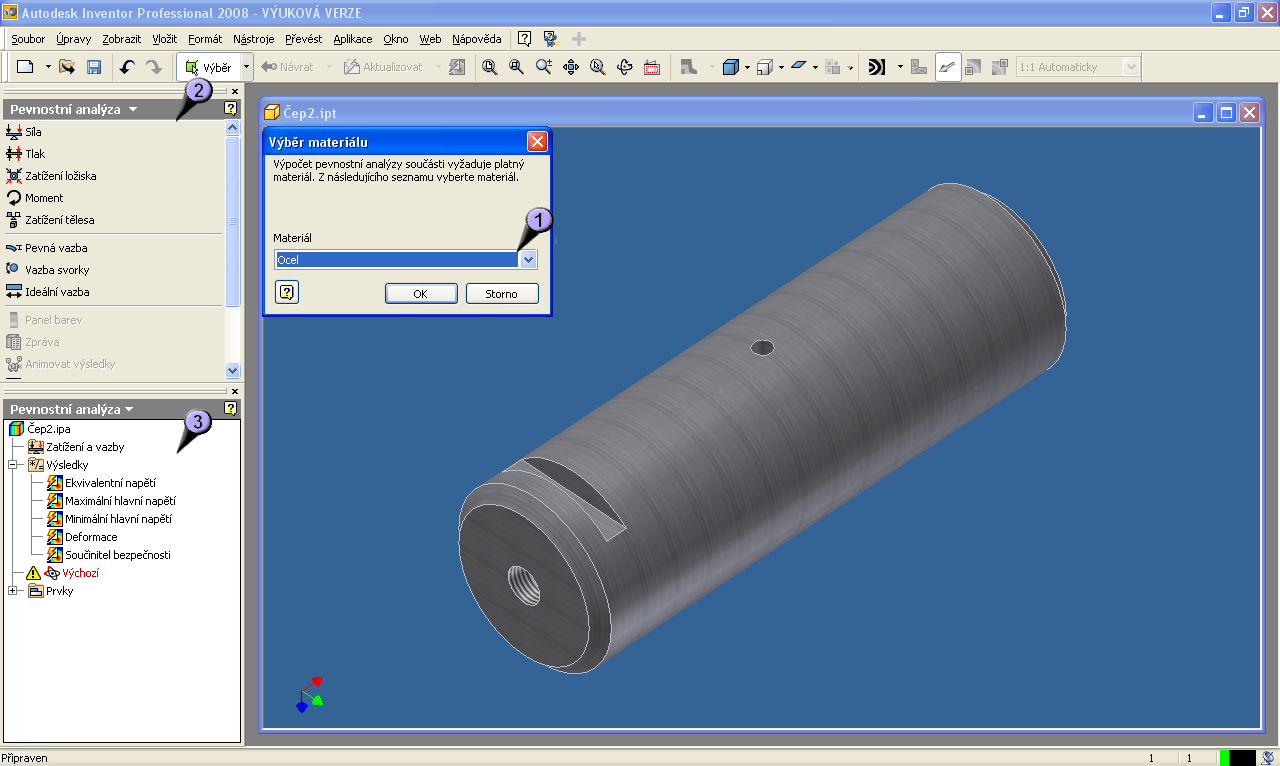Image resolution: width=1280 pixels, height=766 pixels.
Task: Select the Síla (Force) load tool
Action: tap(33, 132)
